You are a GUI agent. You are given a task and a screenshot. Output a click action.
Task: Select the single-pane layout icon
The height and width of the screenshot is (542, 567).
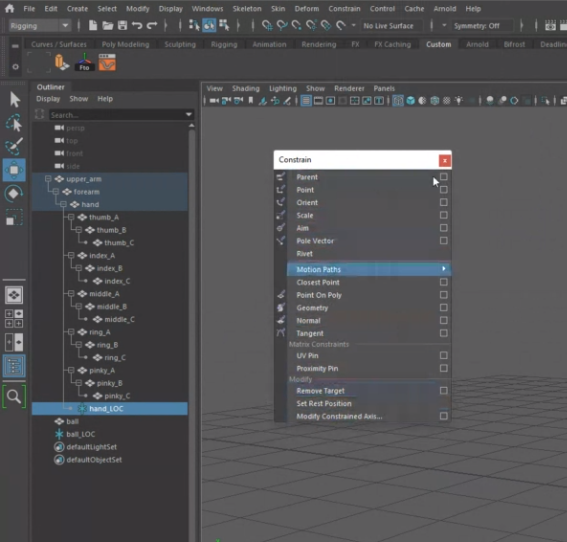click(x=14, y=295)
